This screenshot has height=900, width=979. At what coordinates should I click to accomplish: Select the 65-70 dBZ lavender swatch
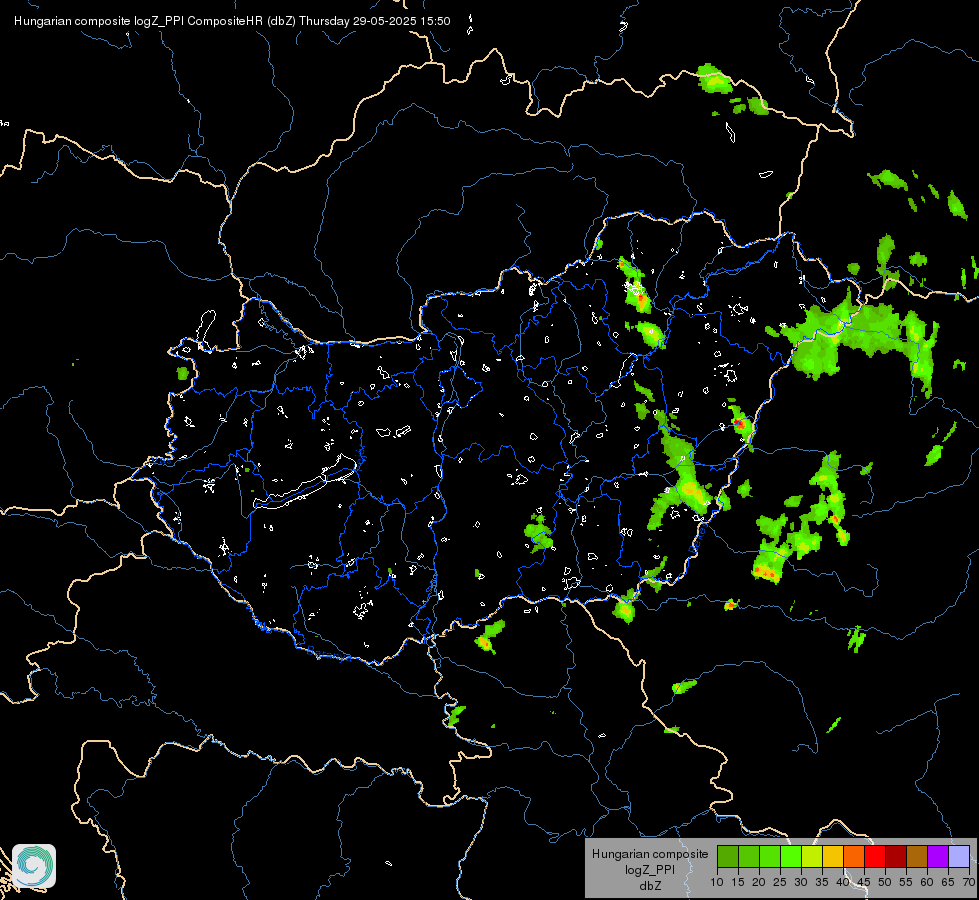pos(958,856)
